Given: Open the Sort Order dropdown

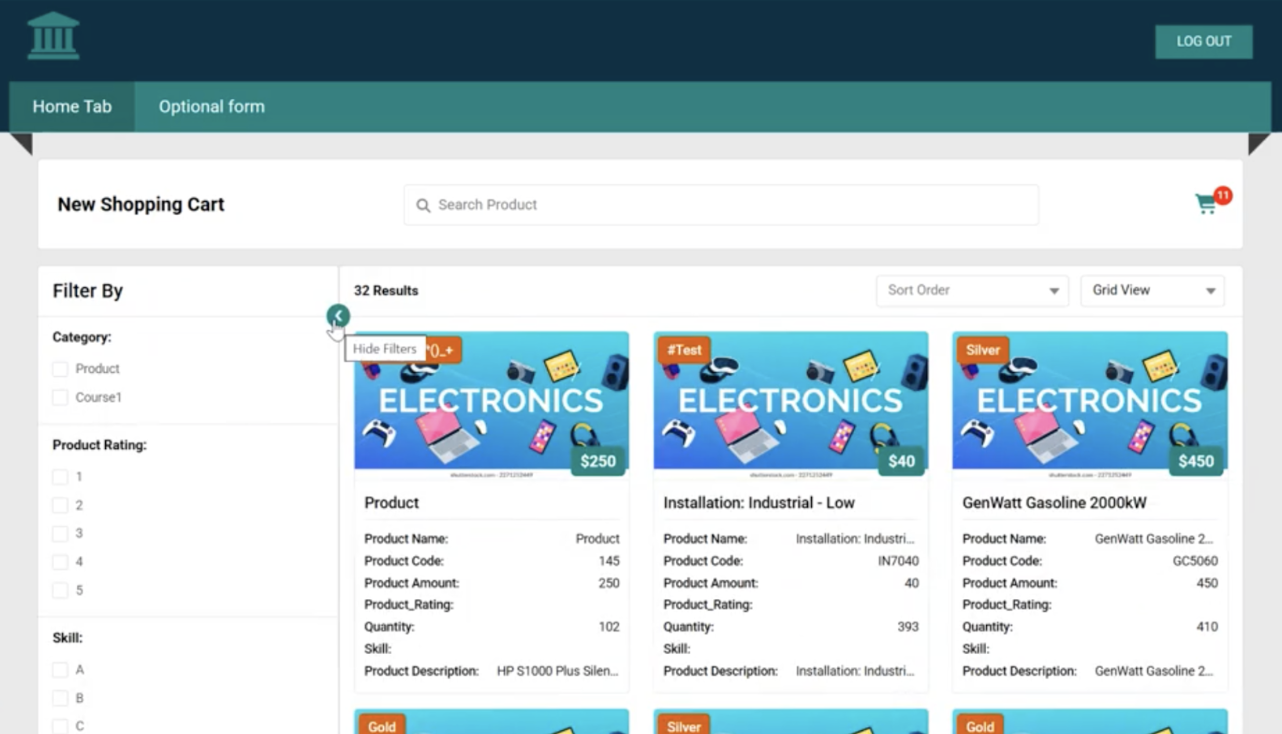Looking at the screenshot, I should (972, 291).
